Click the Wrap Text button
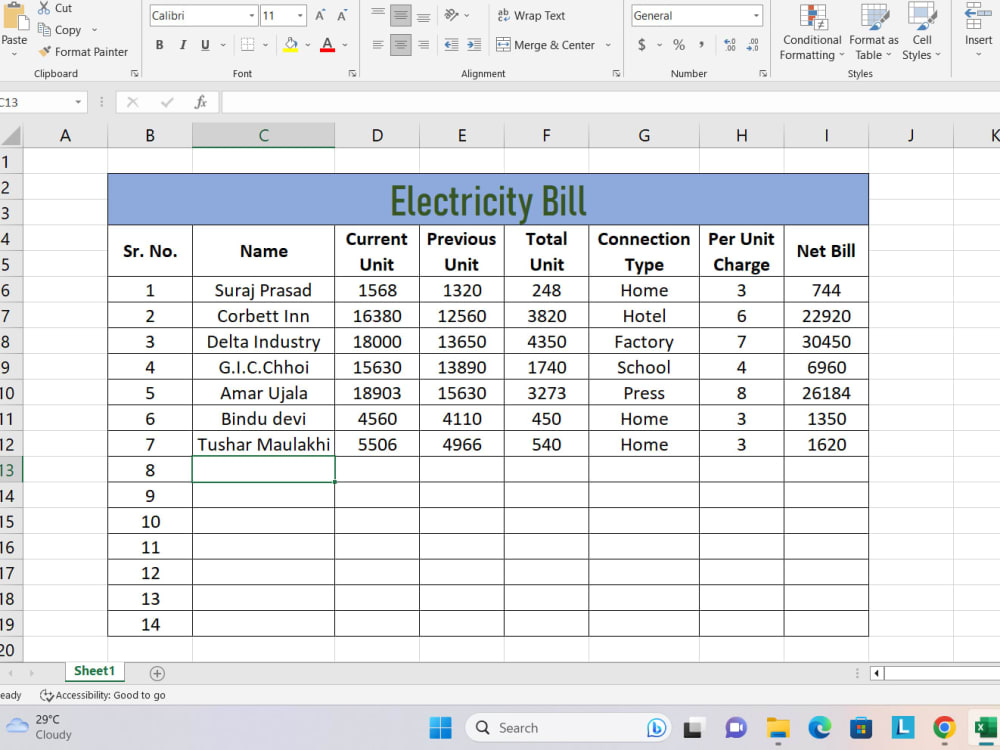1000x750 pixels. pyautogui.click(x=531, y=15)
